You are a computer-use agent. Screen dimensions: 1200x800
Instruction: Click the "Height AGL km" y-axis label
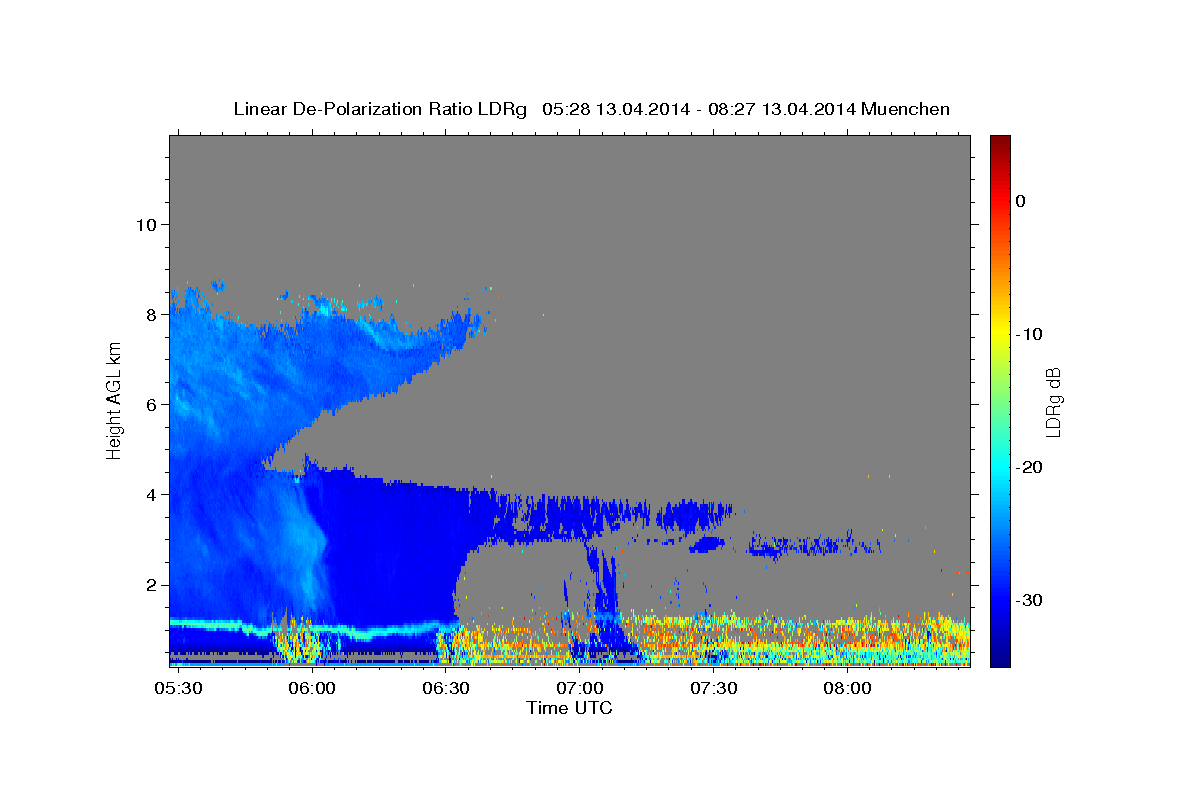pyautogui.click(x=114, y=400)
